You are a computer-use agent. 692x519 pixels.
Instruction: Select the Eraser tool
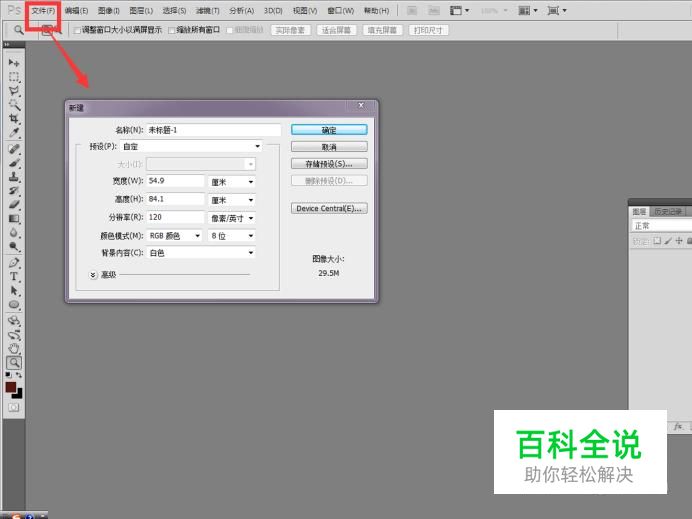[14, 205]
